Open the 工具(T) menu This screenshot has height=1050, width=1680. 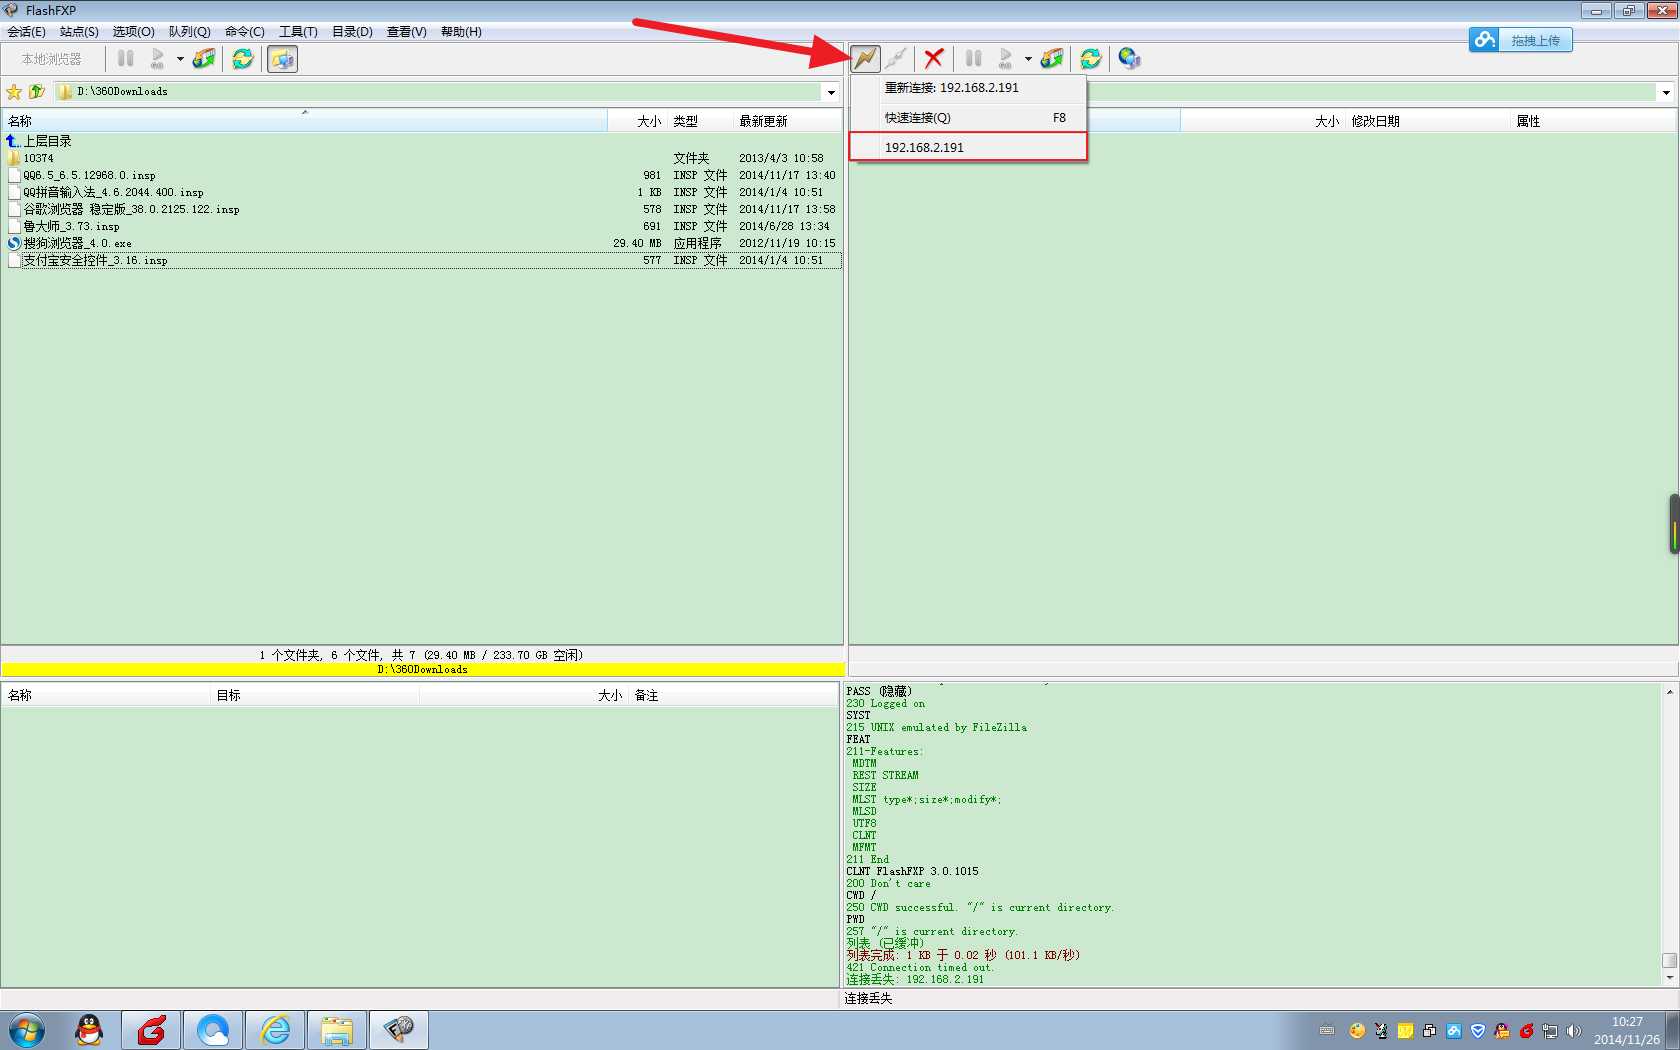click(298, 32)
